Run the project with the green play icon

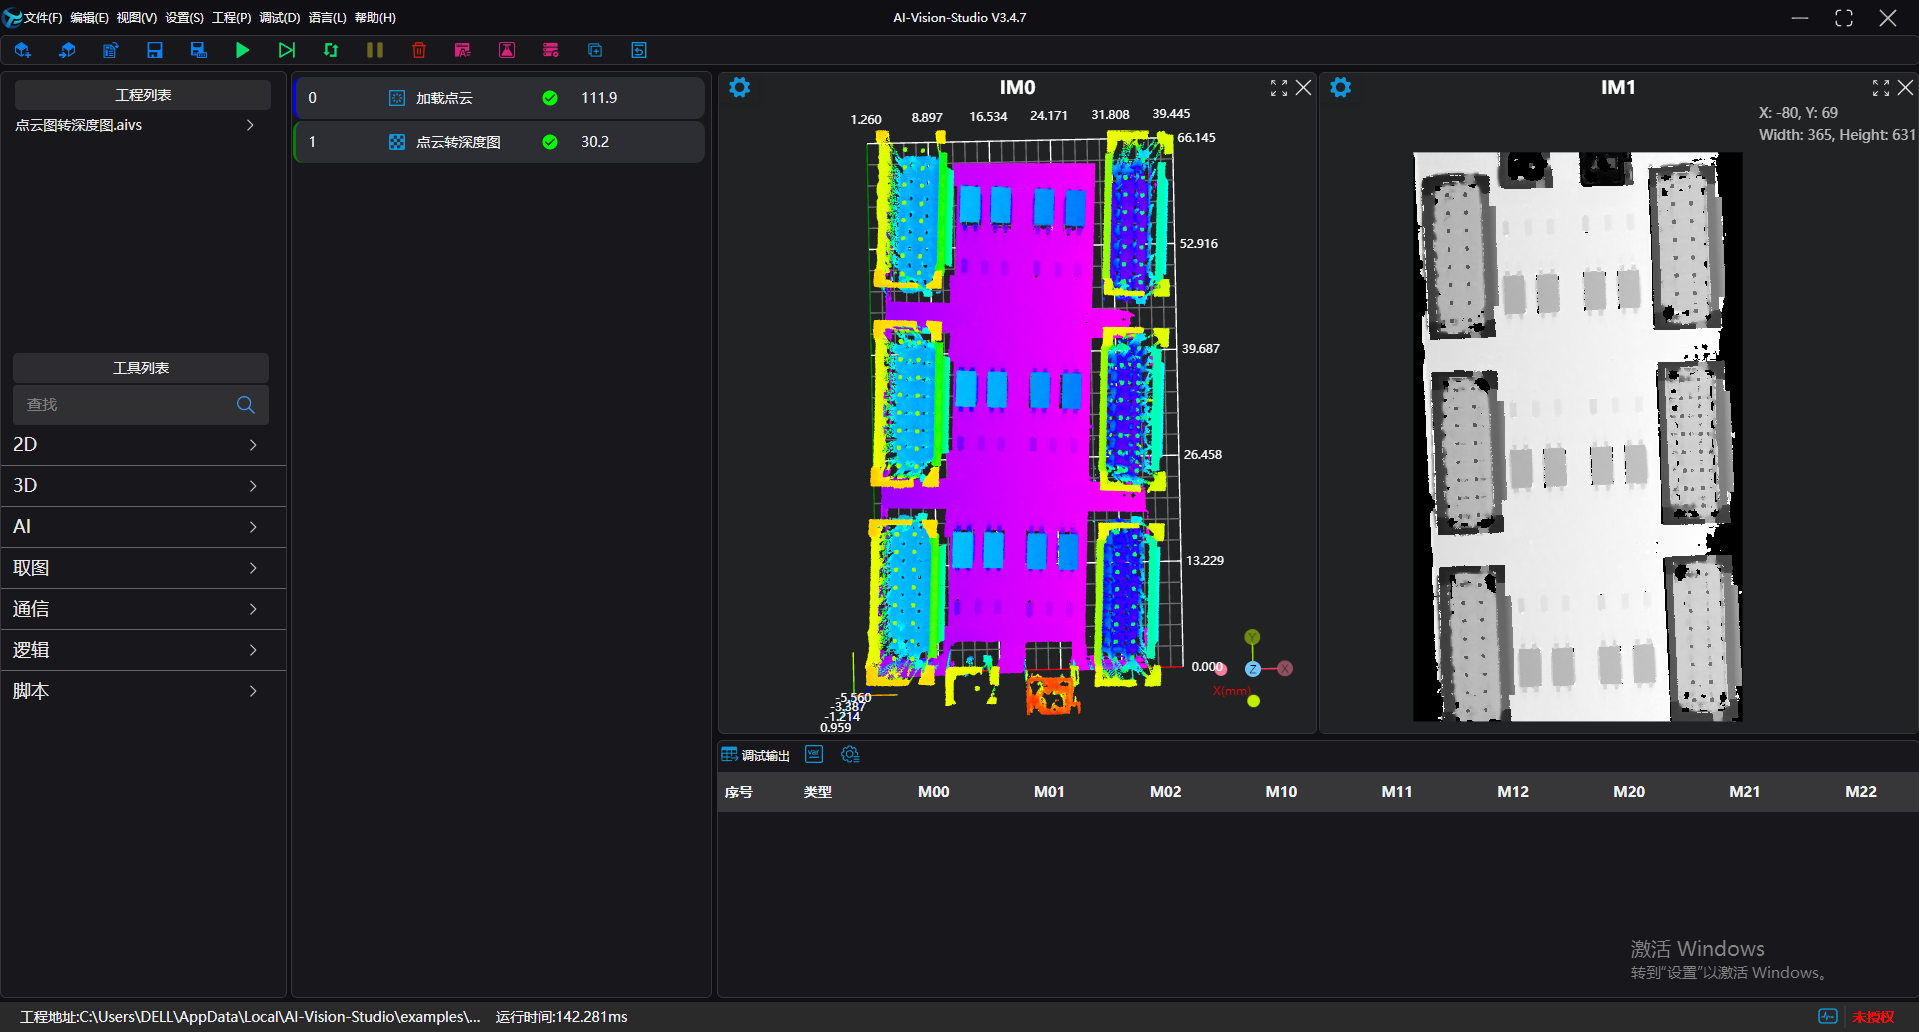click(242, 50)
